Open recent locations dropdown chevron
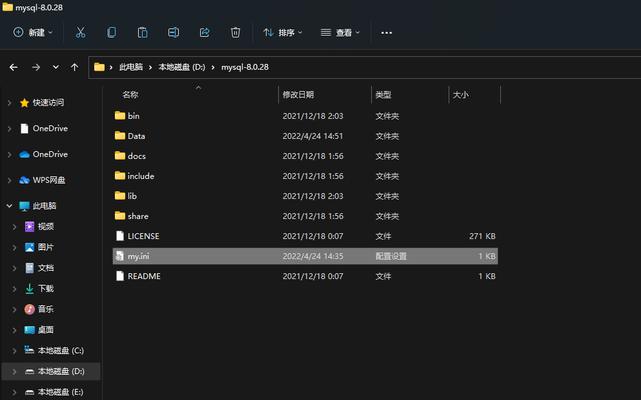Viewport: 641px width, 400px height. coord(56,67)
